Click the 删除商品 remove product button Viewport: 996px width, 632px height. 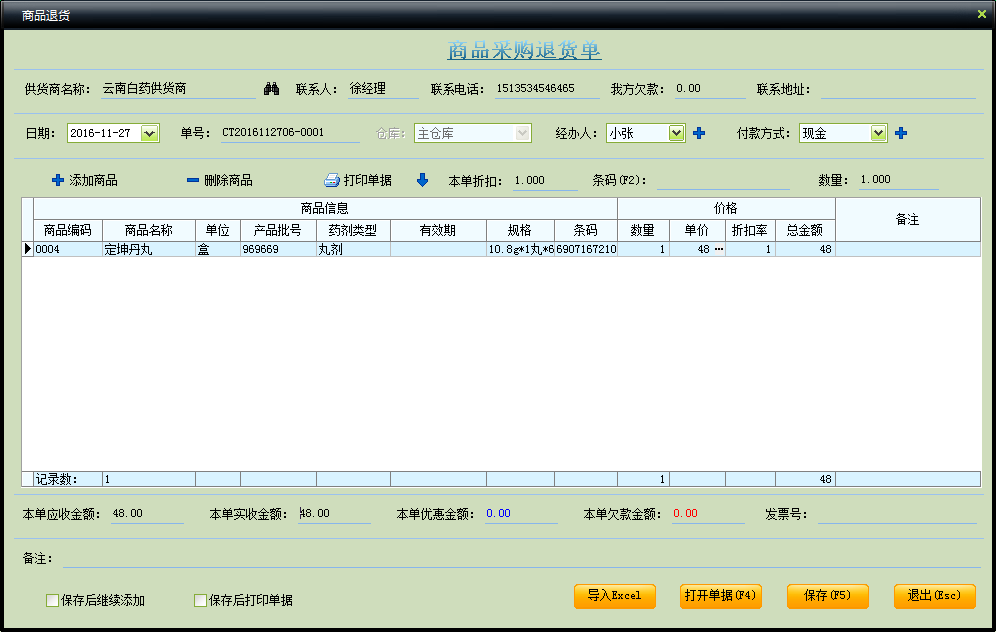click(220, 180)
